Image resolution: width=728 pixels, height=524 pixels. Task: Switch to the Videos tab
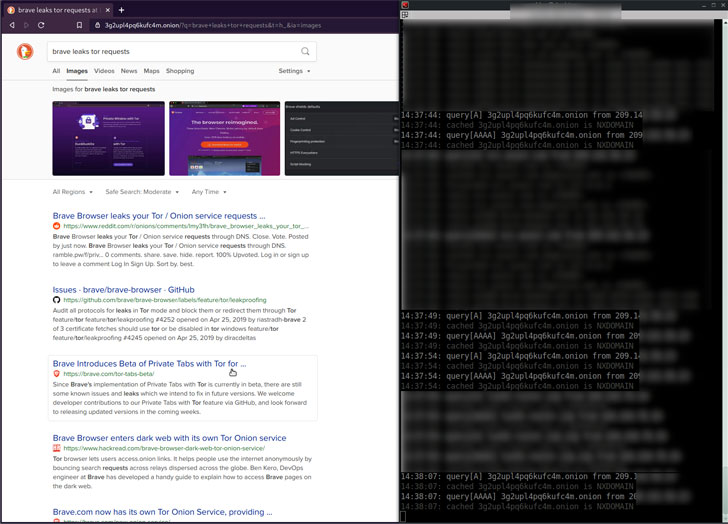tap(104, 71)
